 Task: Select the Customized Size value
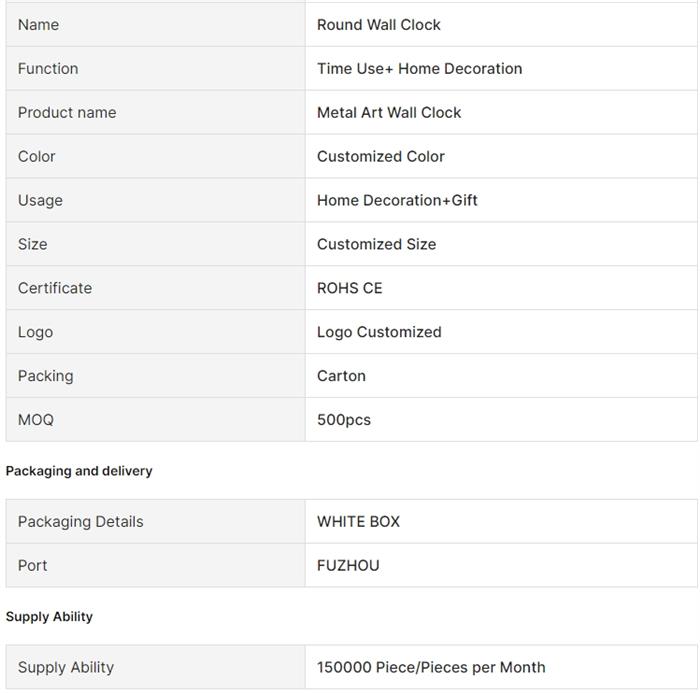[376, 244]
